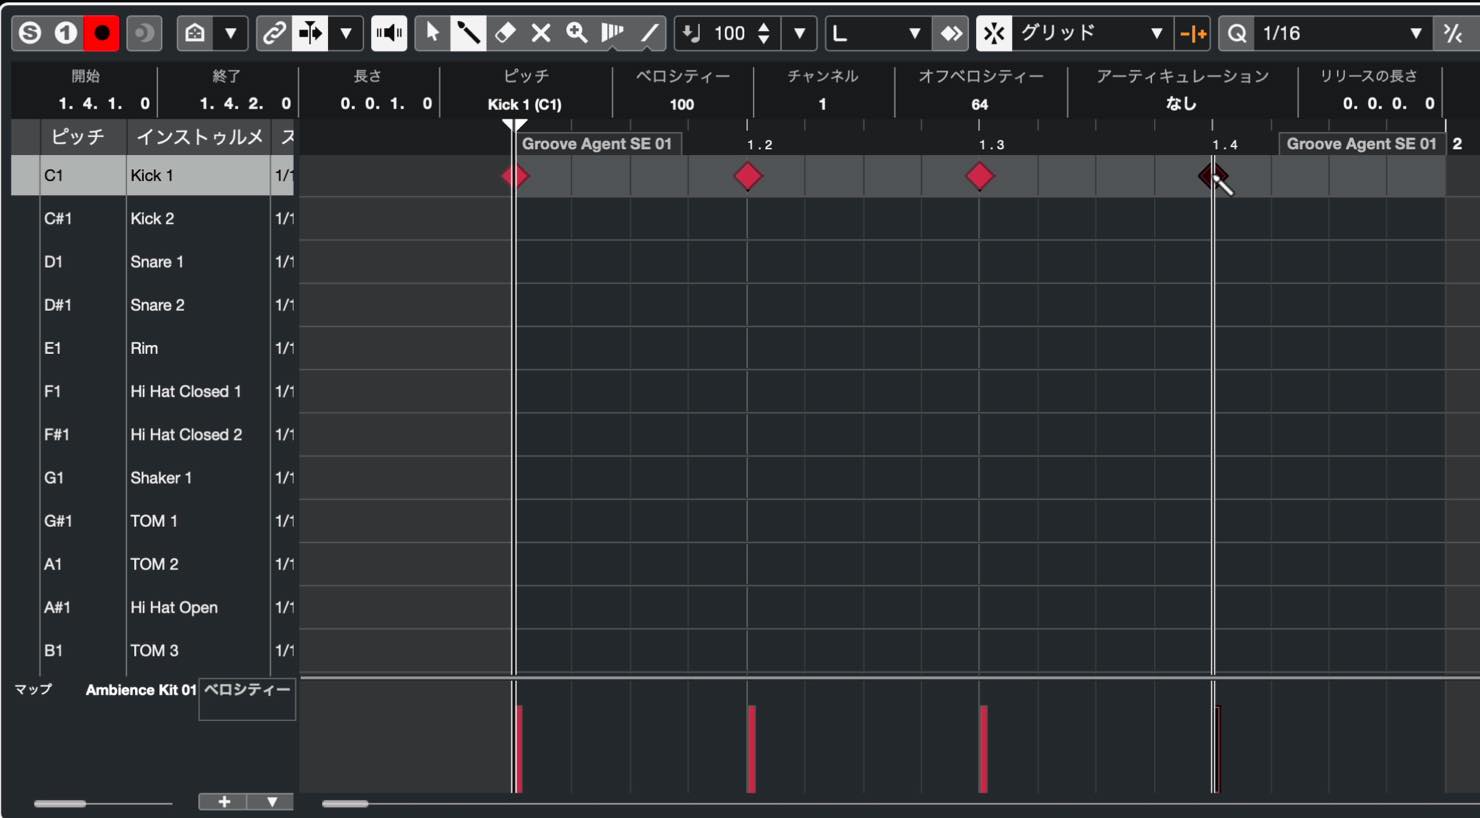Open the 1/16 quantize preset dropdown

pyautogui.click(x=1340, y=33)
